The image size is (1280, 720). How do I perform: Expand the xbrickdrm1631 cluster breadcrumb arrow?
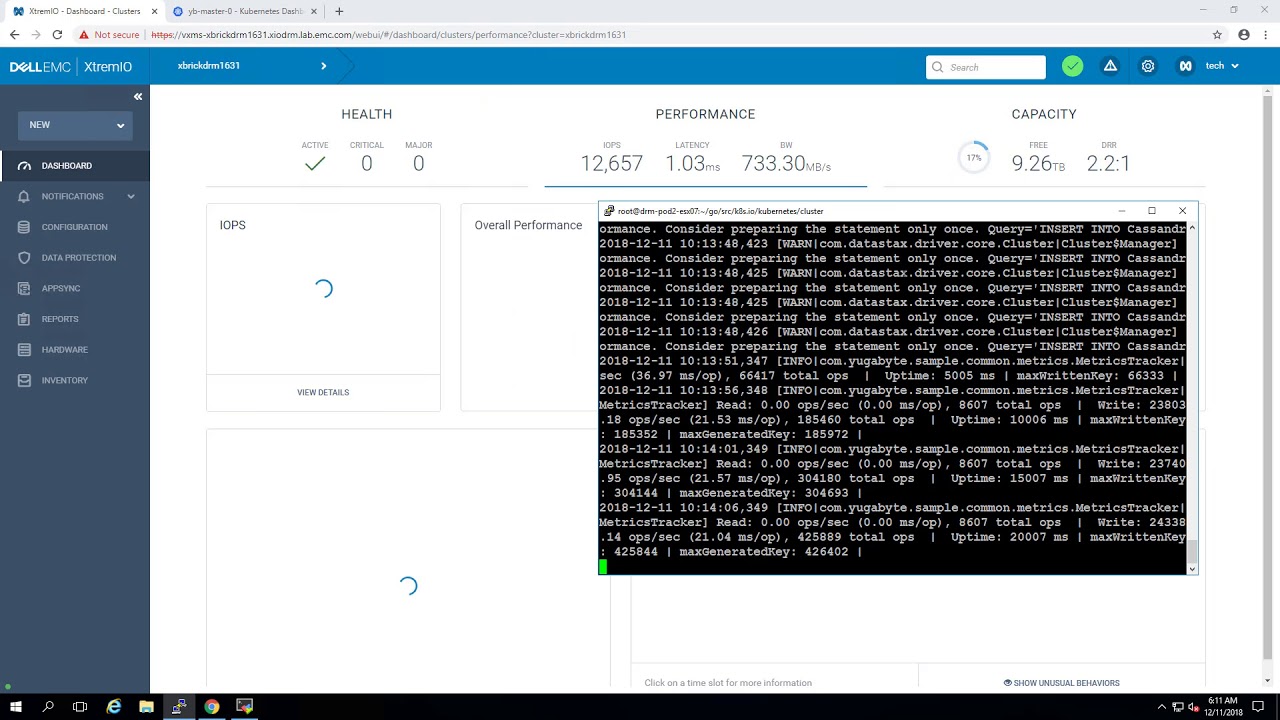(x=323, y=66)
